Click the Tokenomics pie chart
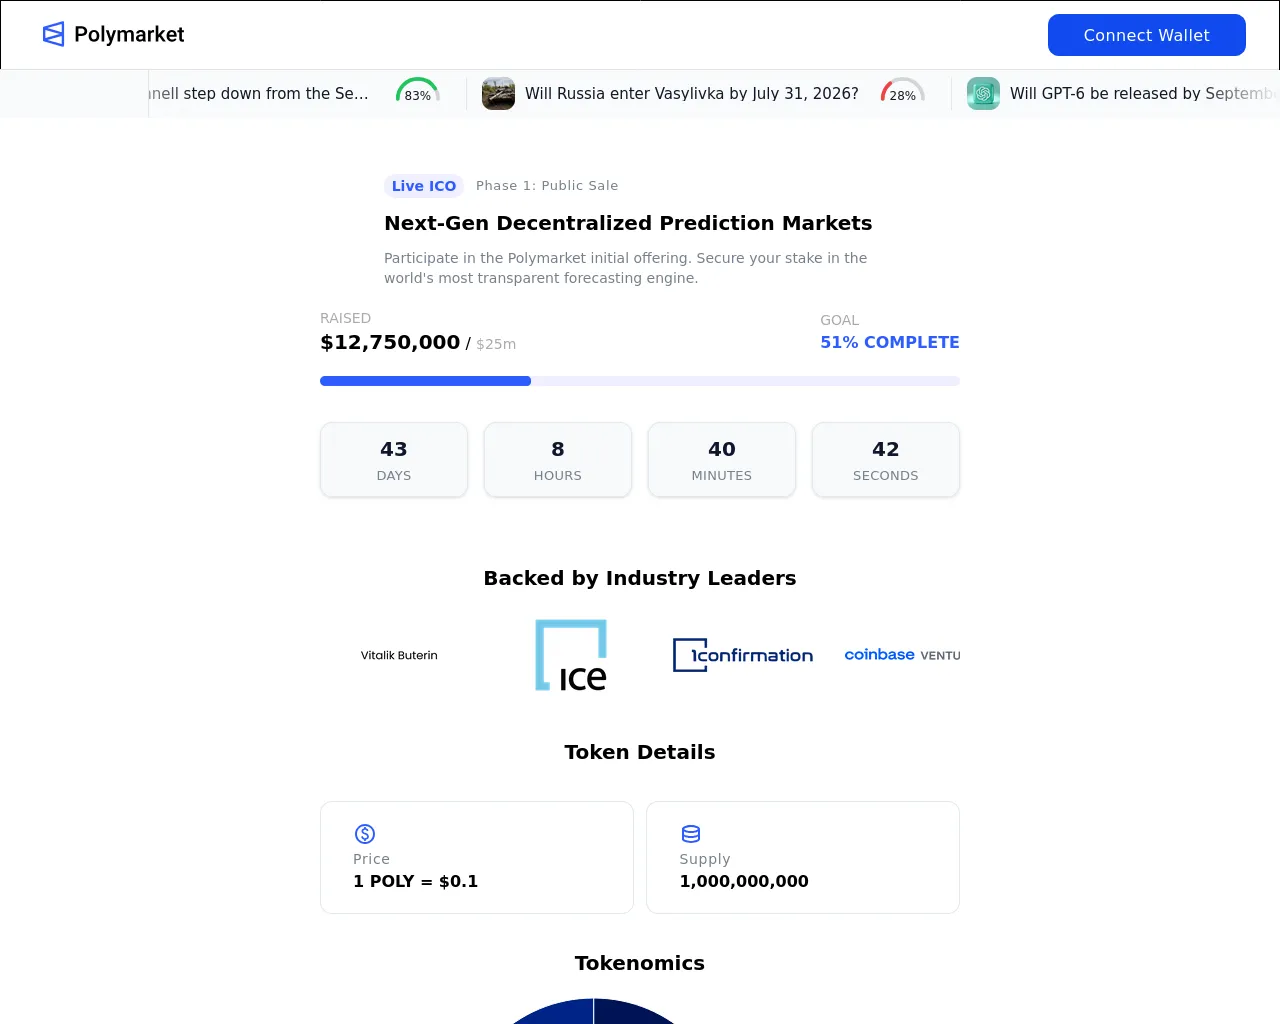 (x=594, y=1011)
